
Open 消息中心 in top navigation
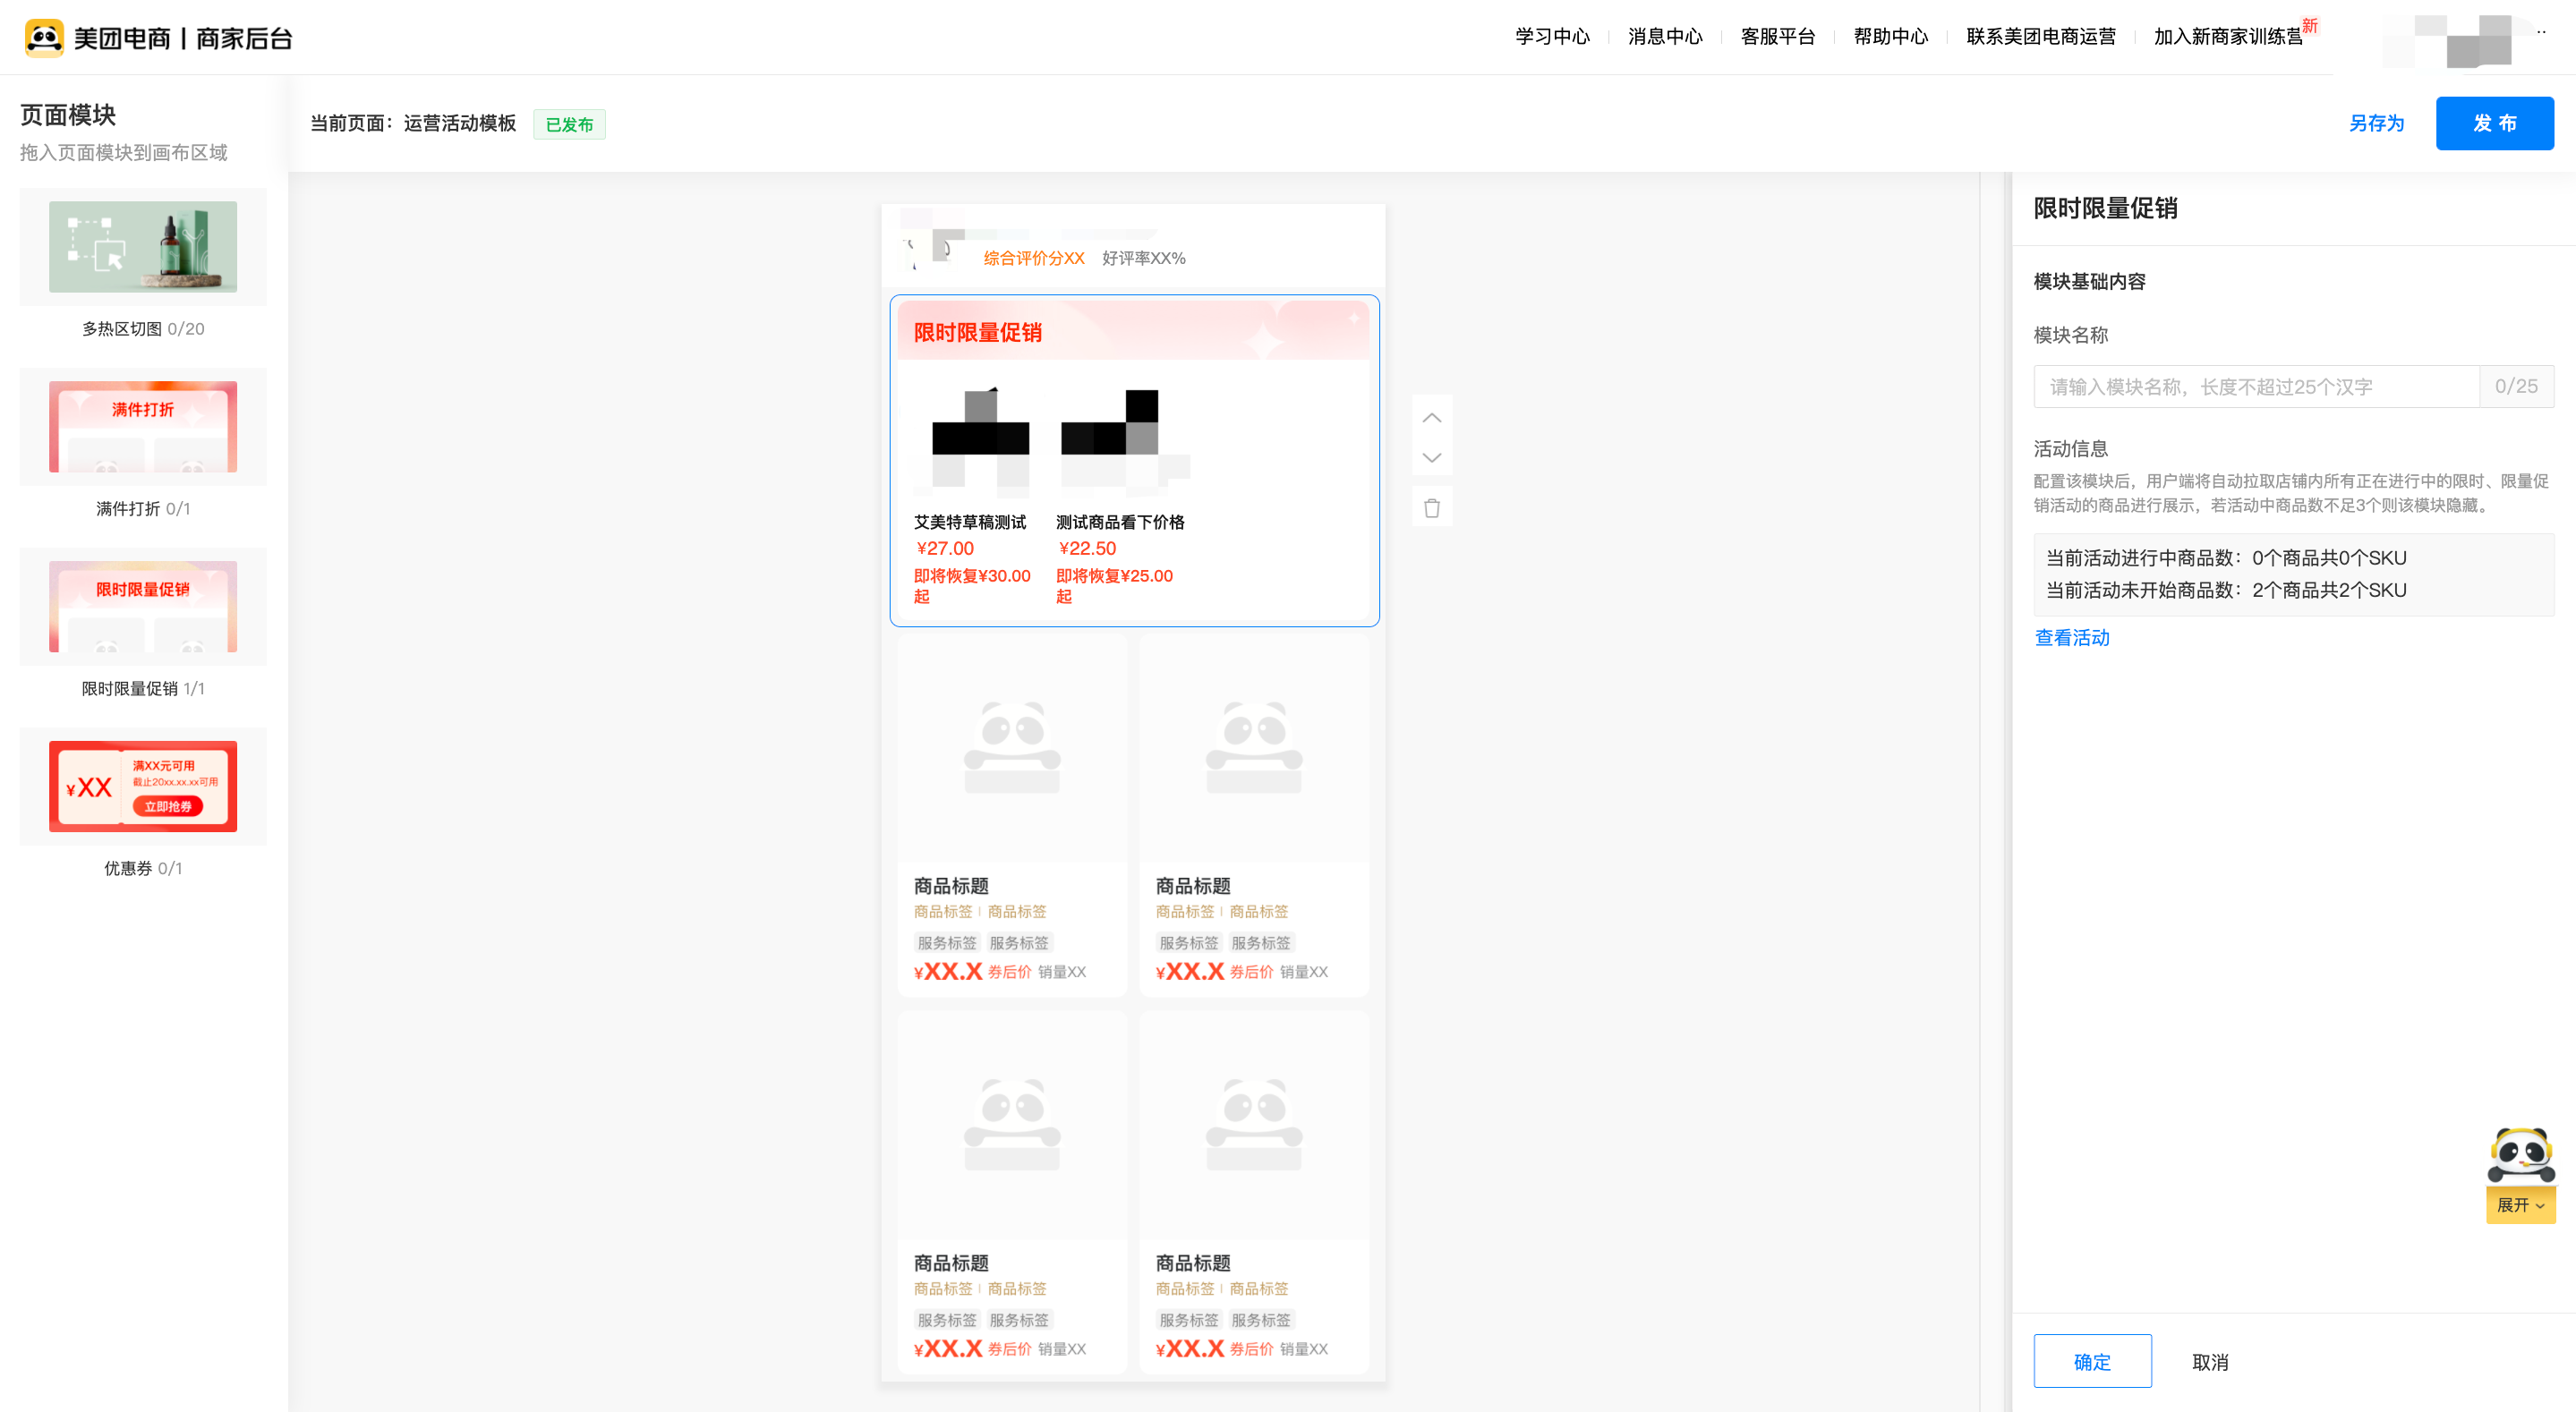(1665, 37)
